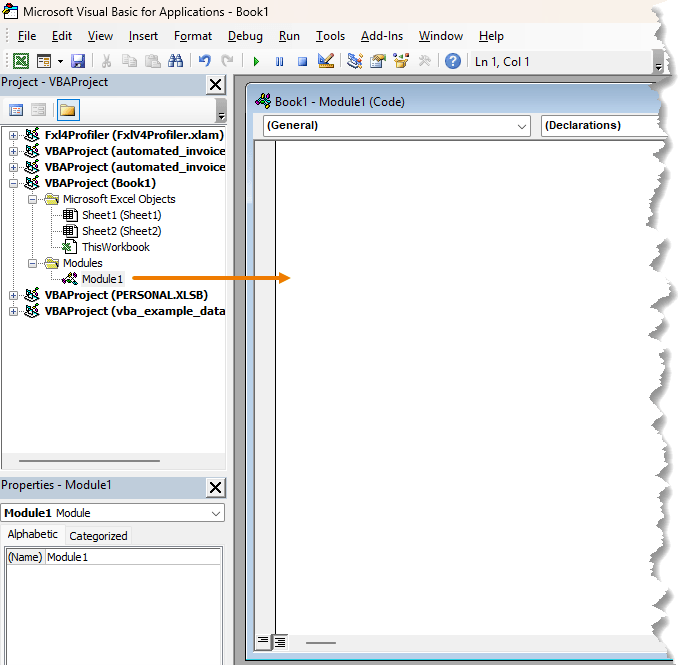Open the Object Browser toolbar icon
This screenshot has height=665, width=678.
[401, 61]
